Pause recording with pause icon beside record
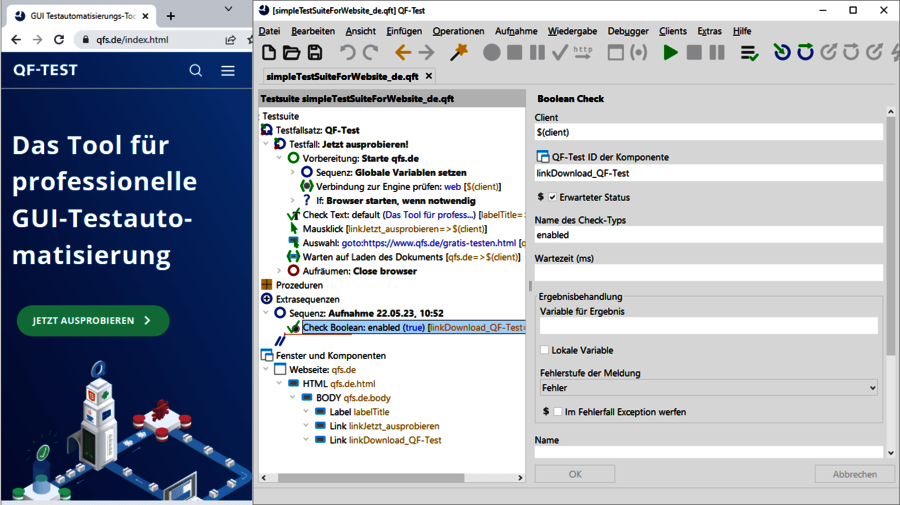The width and height of the screenshot is (900, 505). 537,53
